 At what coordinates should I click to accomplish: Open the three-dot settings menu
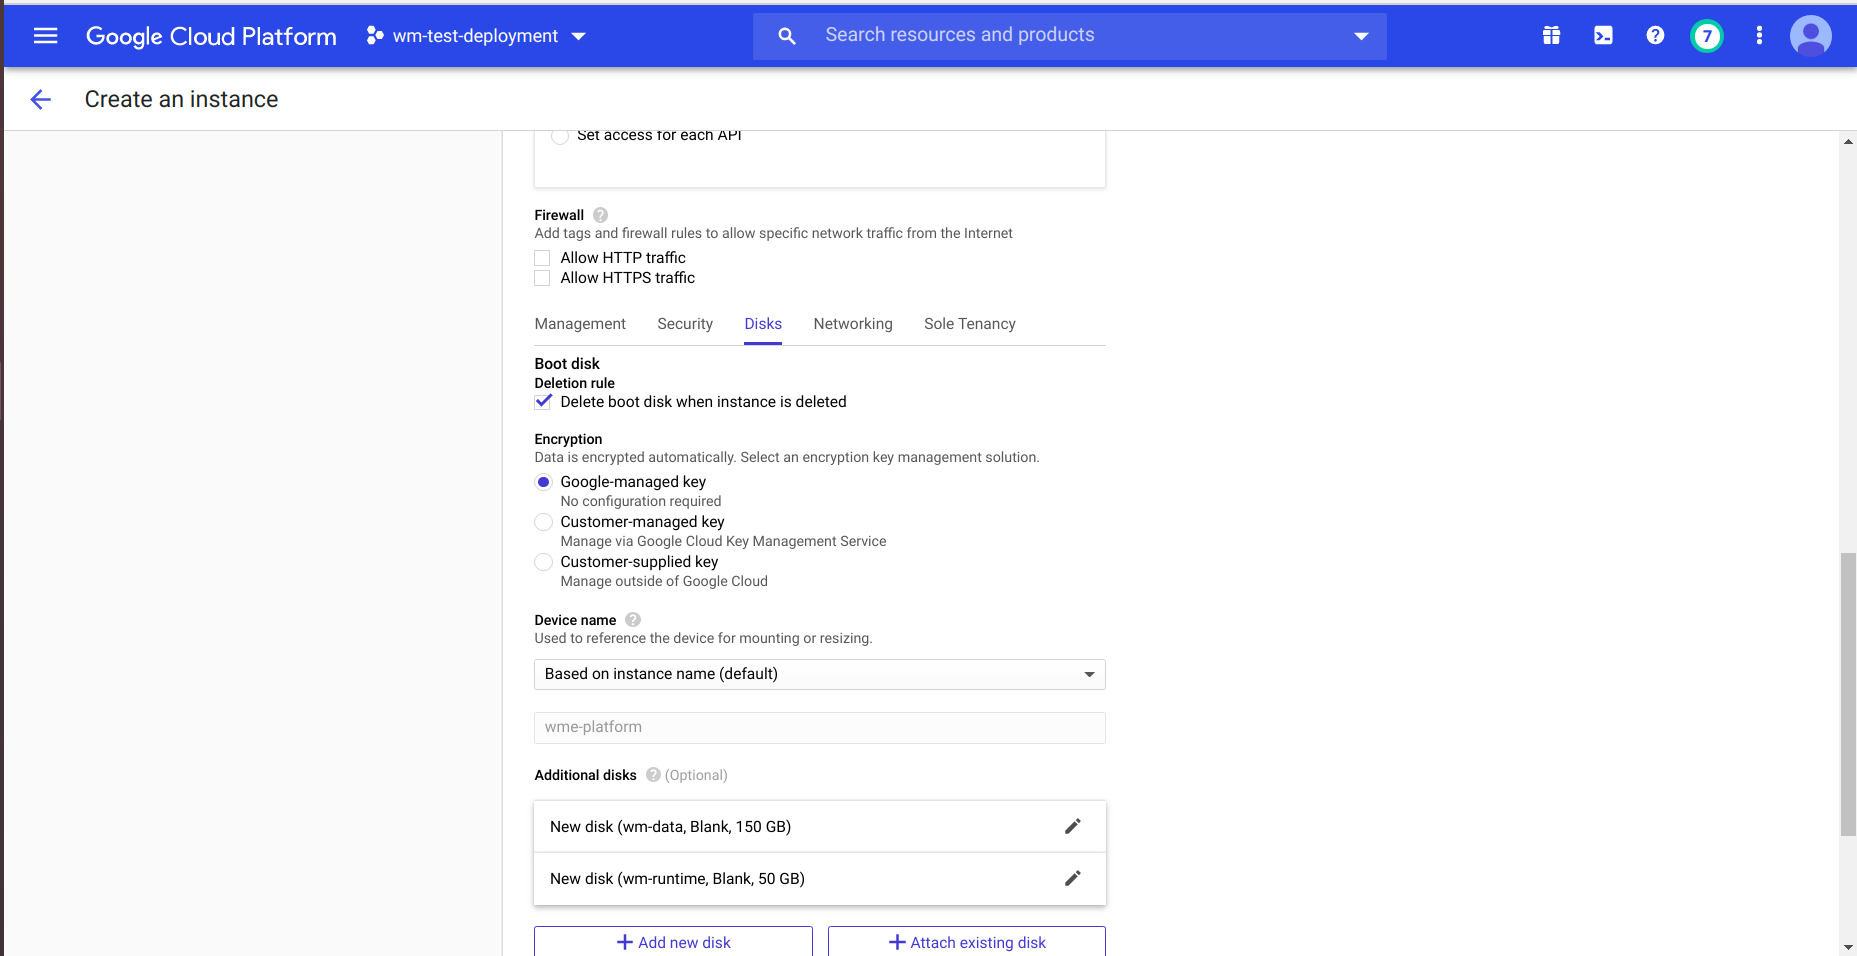(1759, 36)
